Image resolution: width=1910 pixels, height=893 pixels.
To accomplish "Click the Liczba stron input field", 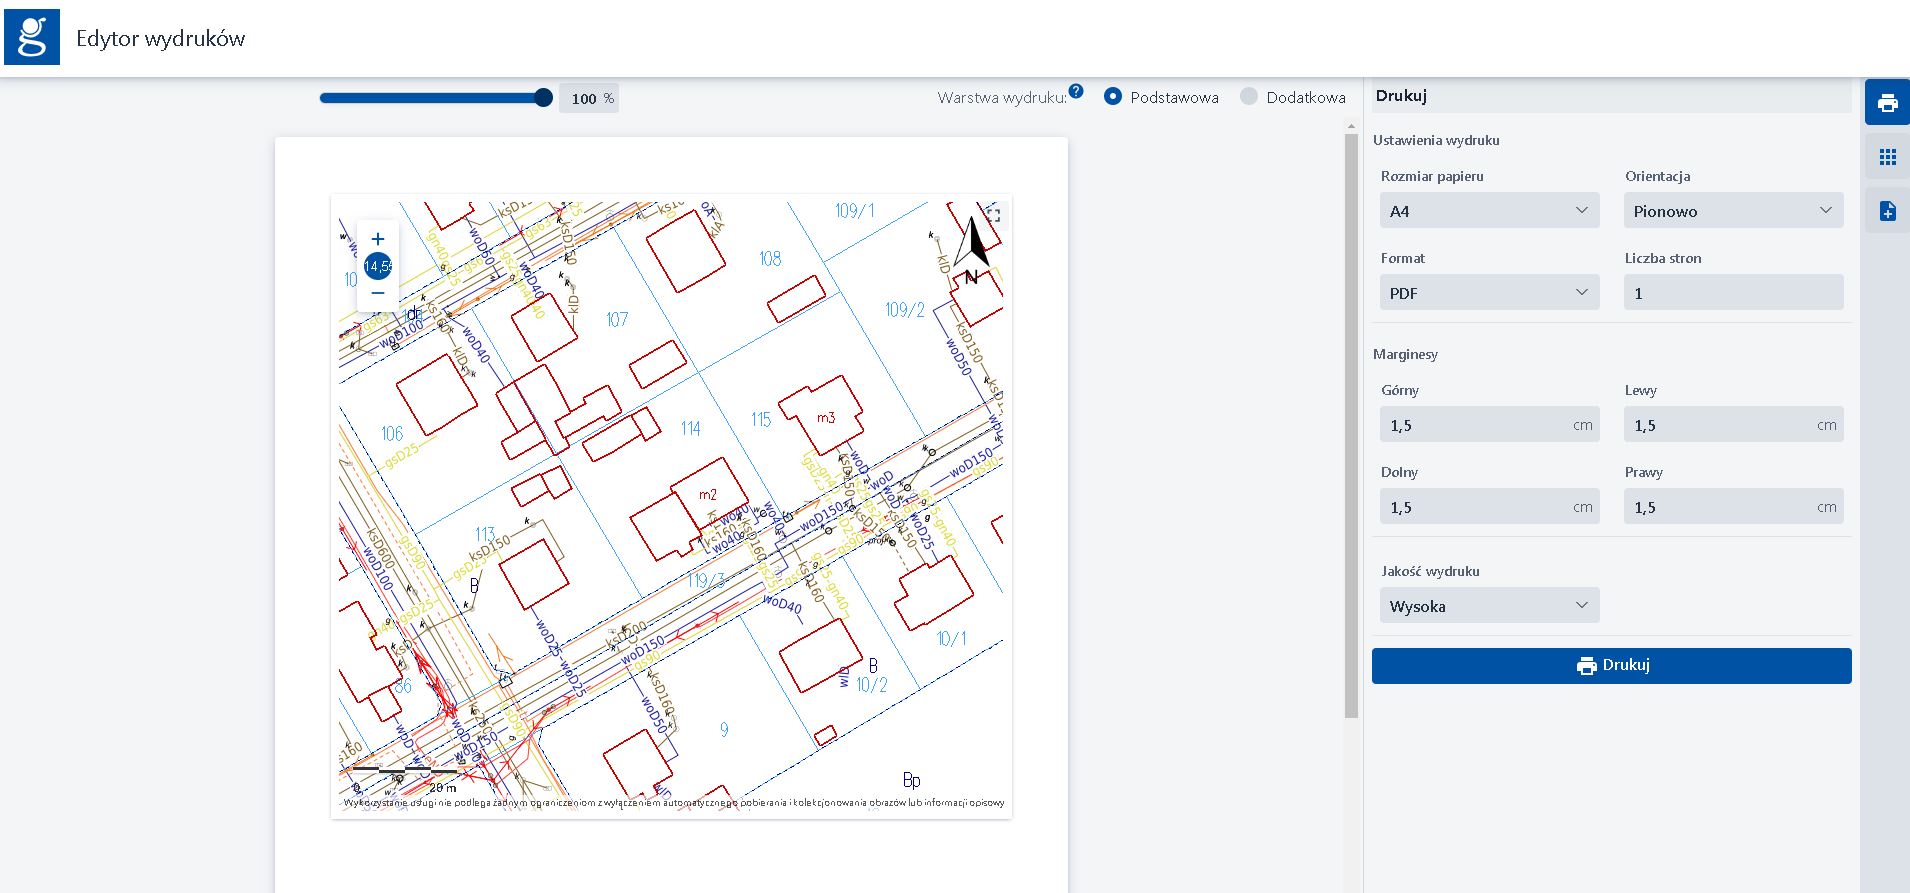I will click(x=1733, y=293).
